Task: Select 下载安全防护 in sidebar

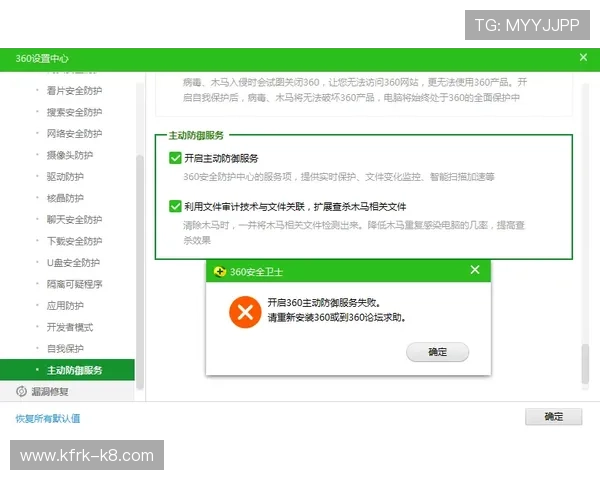Action: pos(74,241)
